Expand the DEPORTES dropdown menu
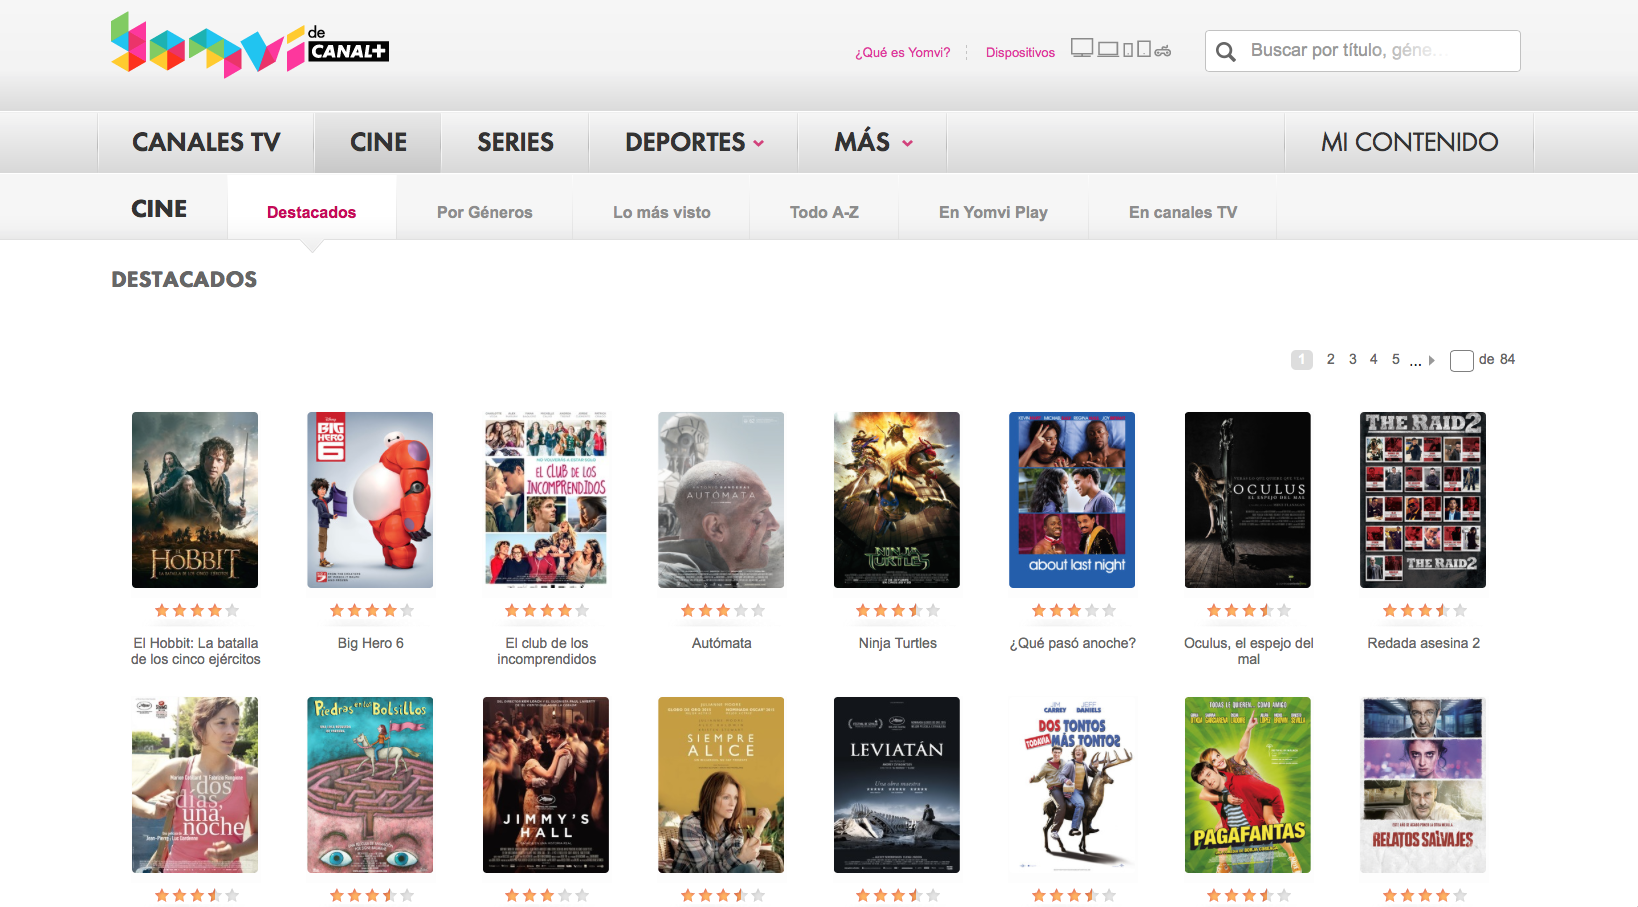The height and width of the screenshot is (907, 1638). (x=694, y=142)
